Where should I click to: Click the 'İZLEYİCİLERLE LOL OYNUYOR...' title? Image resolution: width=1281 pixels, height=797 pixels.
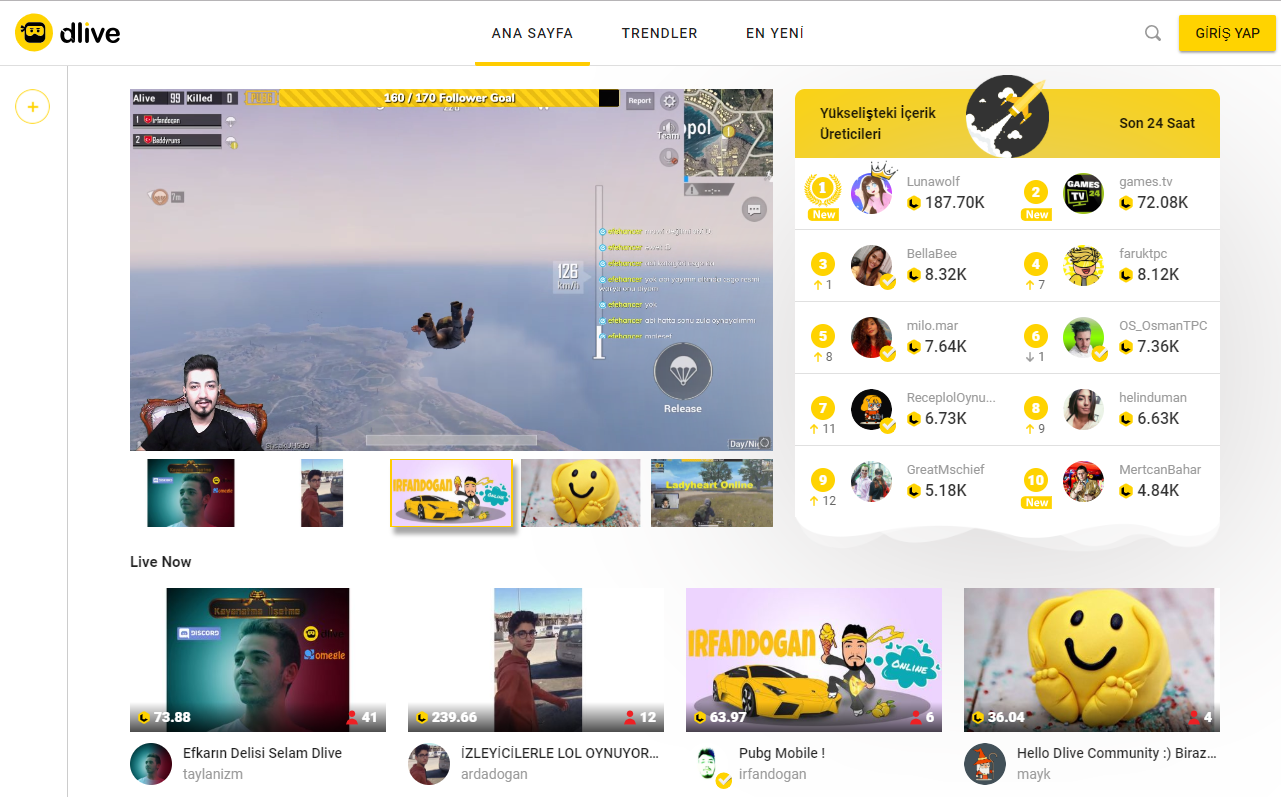560,753
